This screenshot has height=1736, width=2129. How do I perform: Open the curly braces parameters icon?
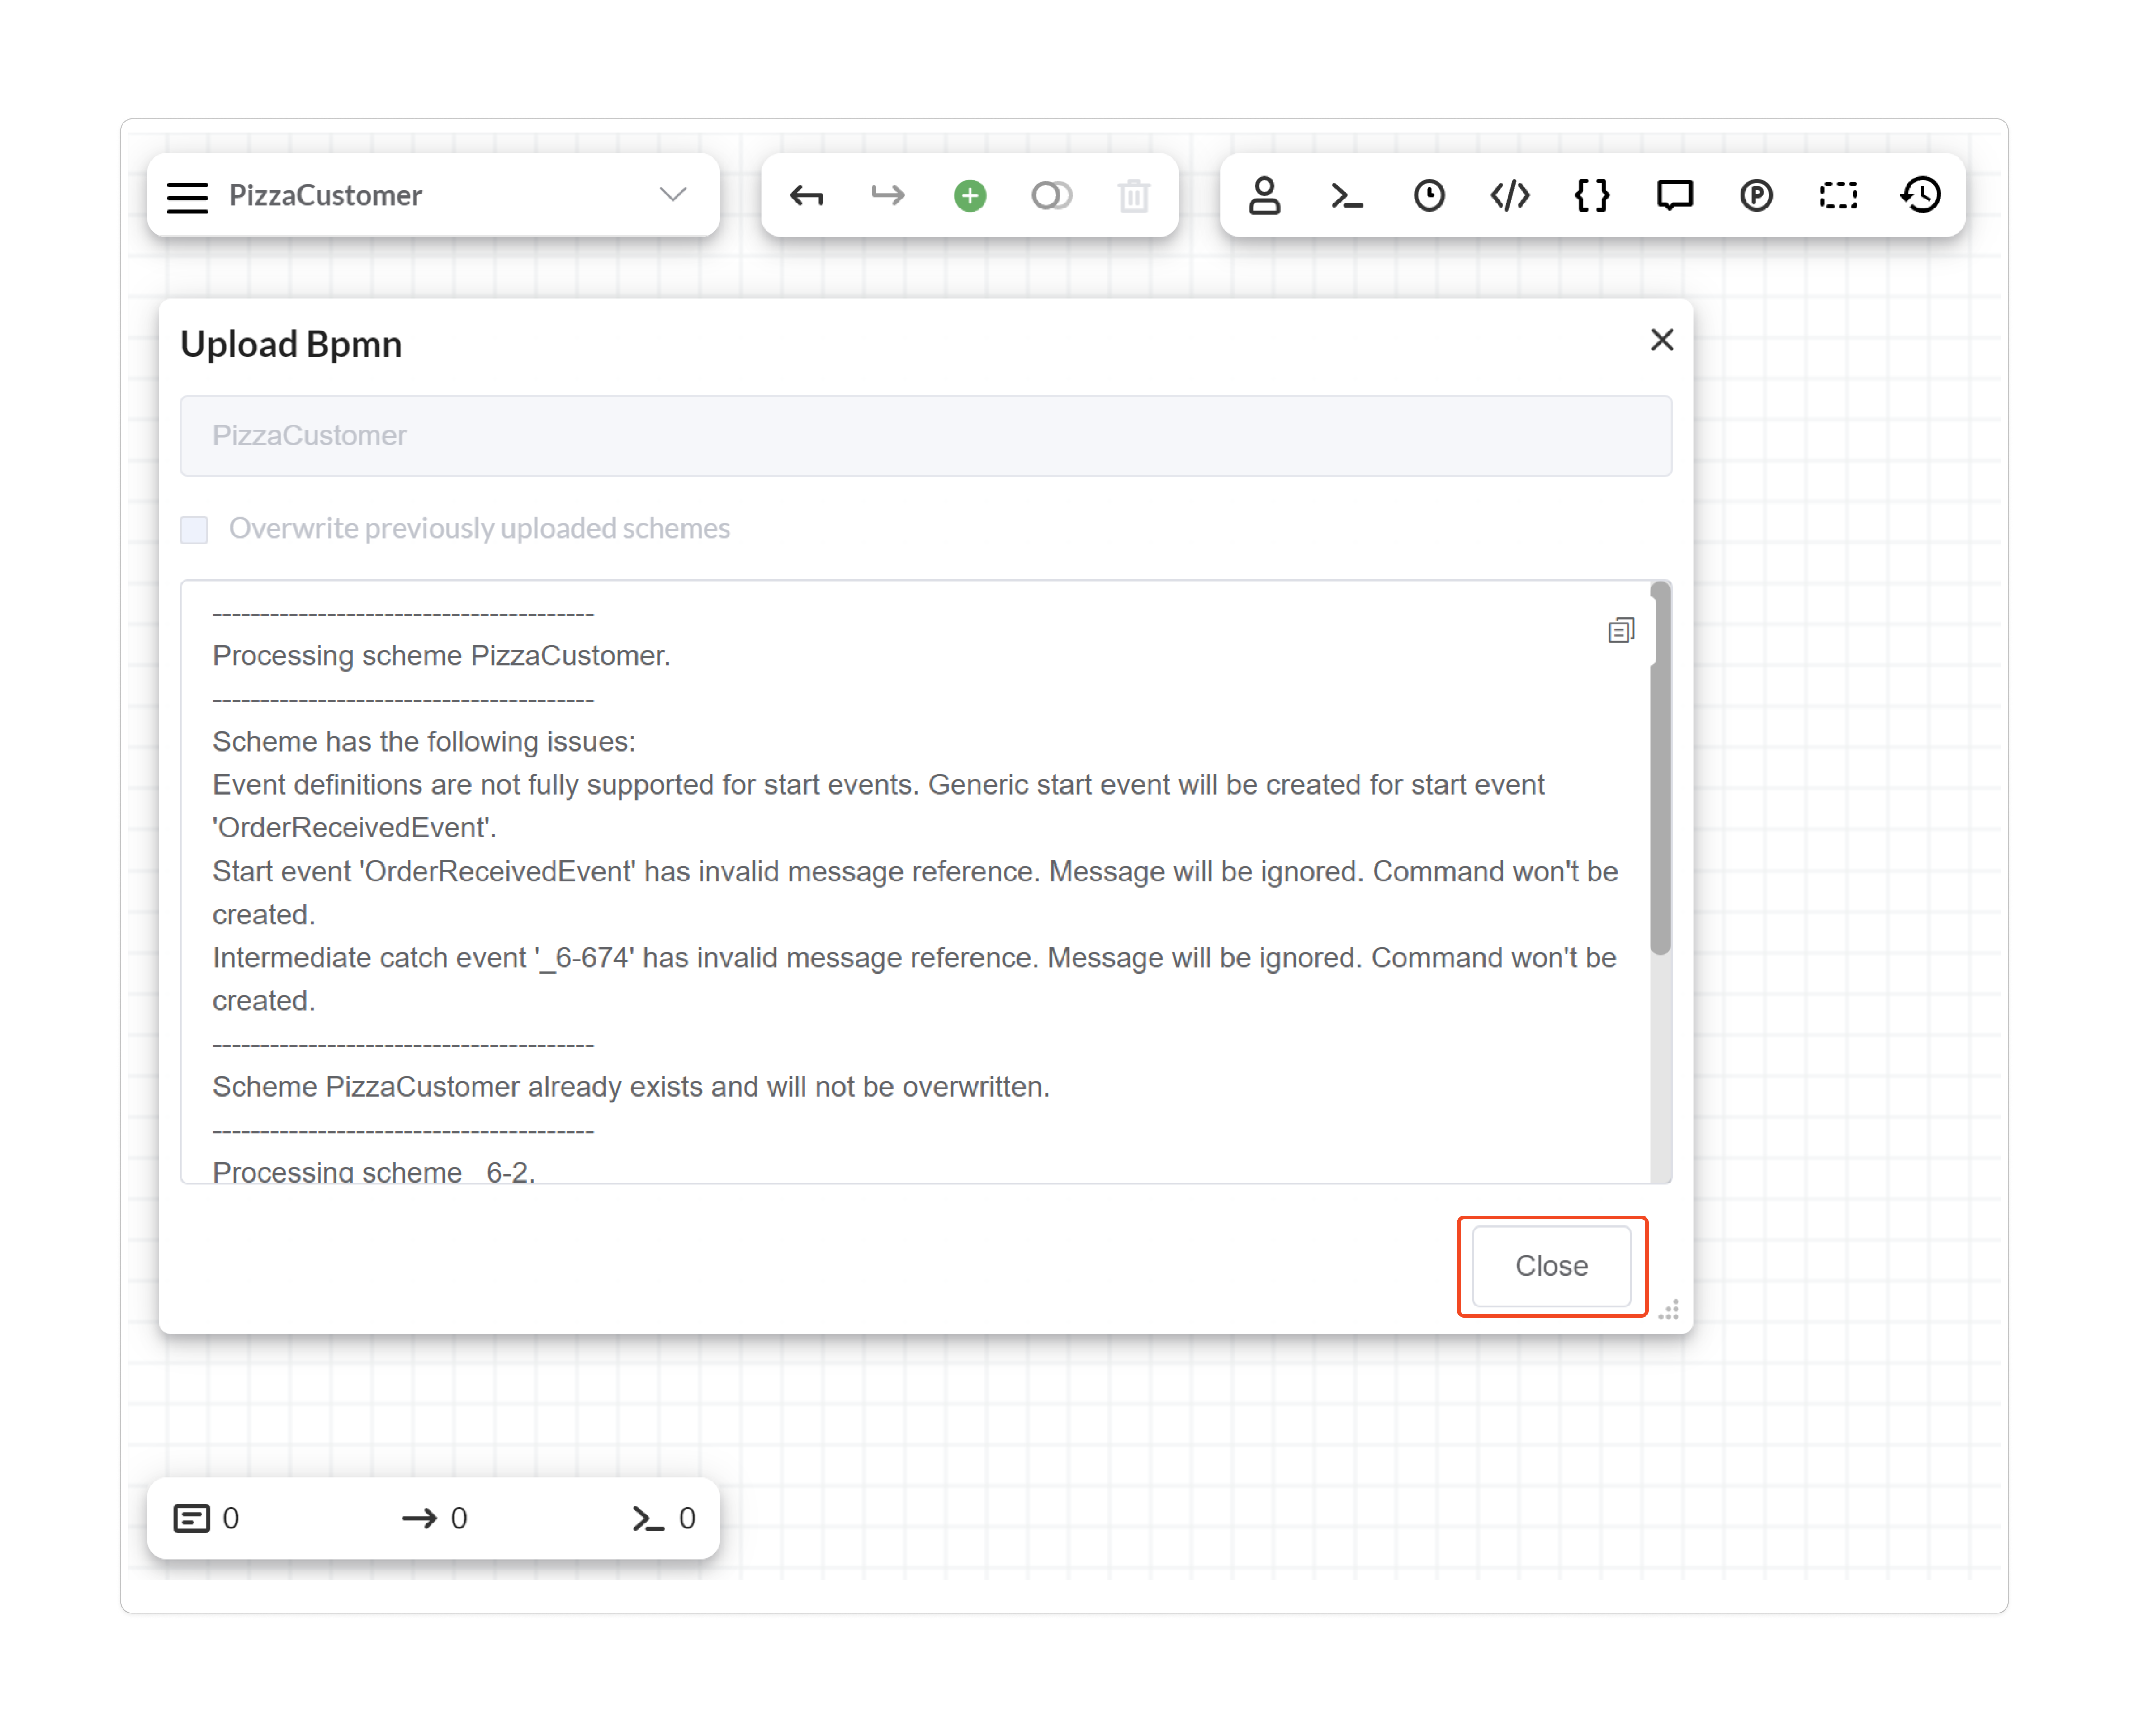pyautogui.click(x=1591, y=195)
